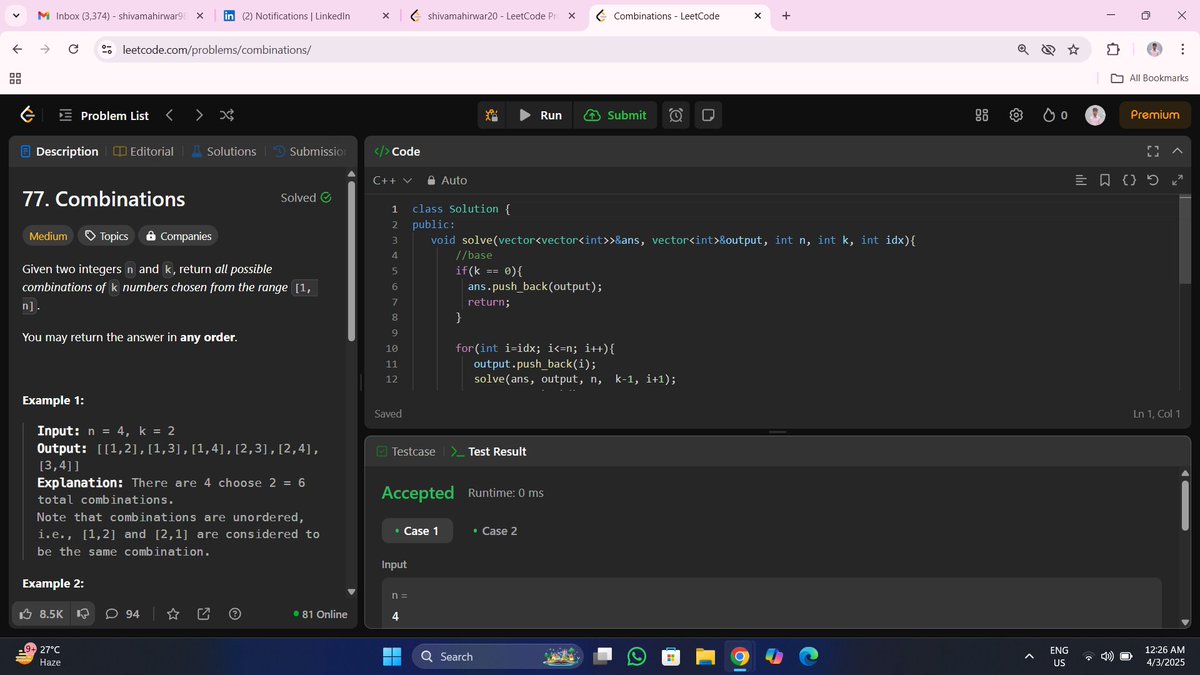Pick a random problem with shuffle icon
Viewport: 1200px width, 675px height.
[x=227, y=115]
